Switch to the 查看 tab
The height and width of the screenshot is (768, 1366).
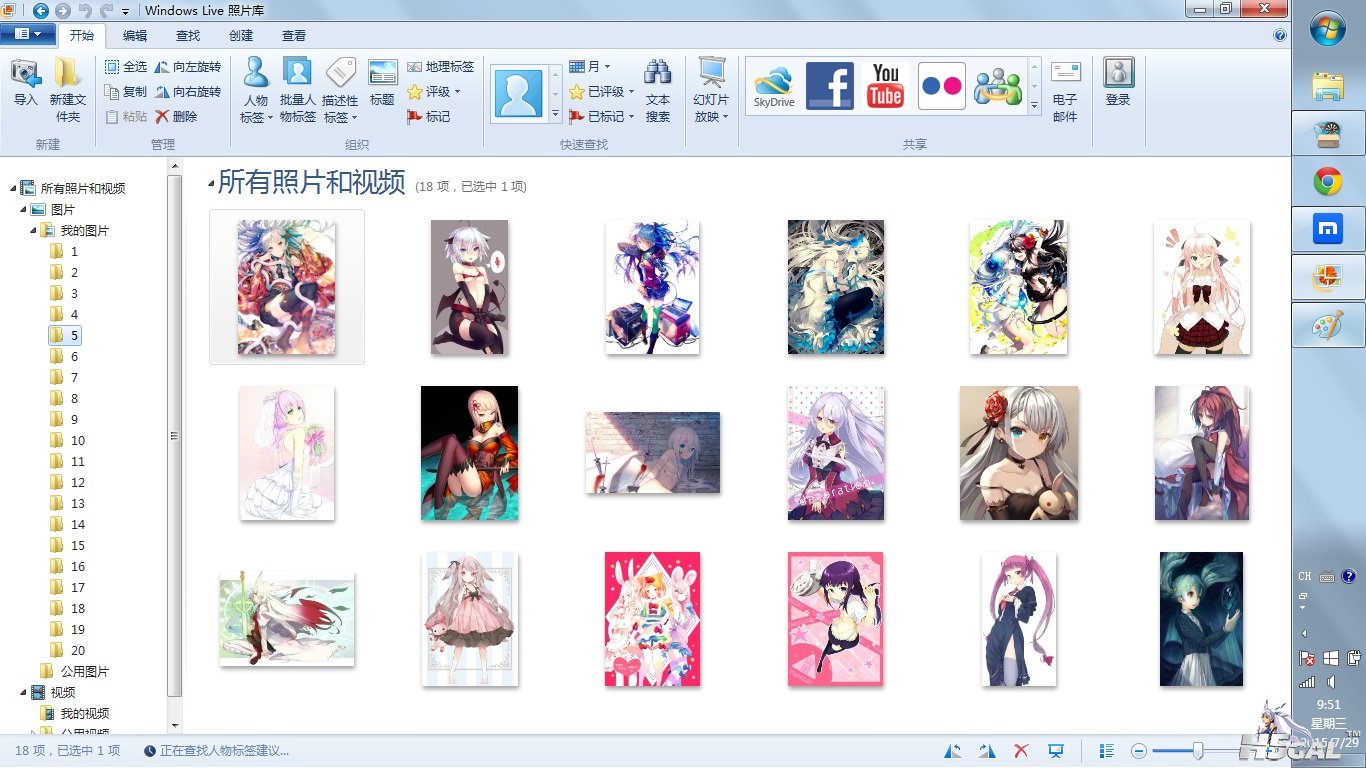[294, 36]
